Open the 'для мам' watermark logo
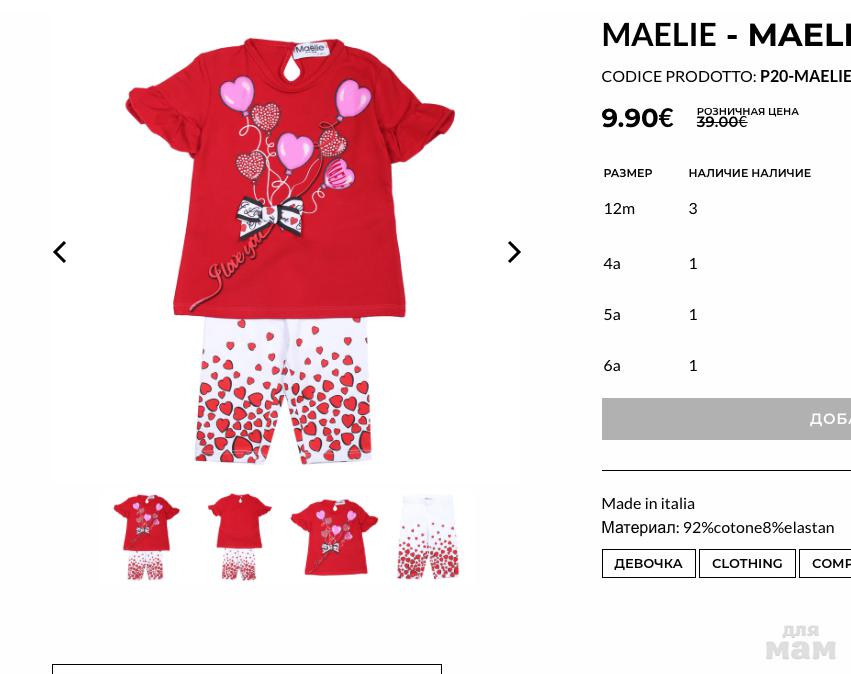 800,642
